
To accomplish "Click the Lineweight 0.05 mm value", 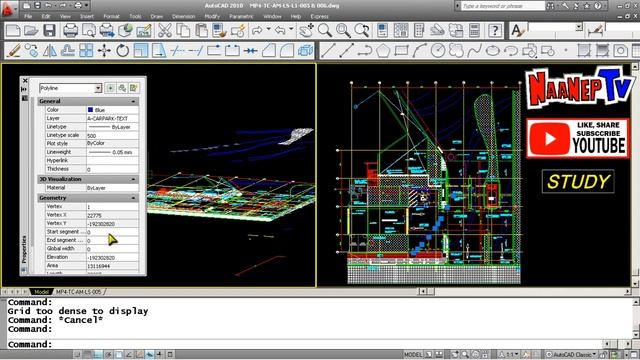I will click(x=112, y=152).
